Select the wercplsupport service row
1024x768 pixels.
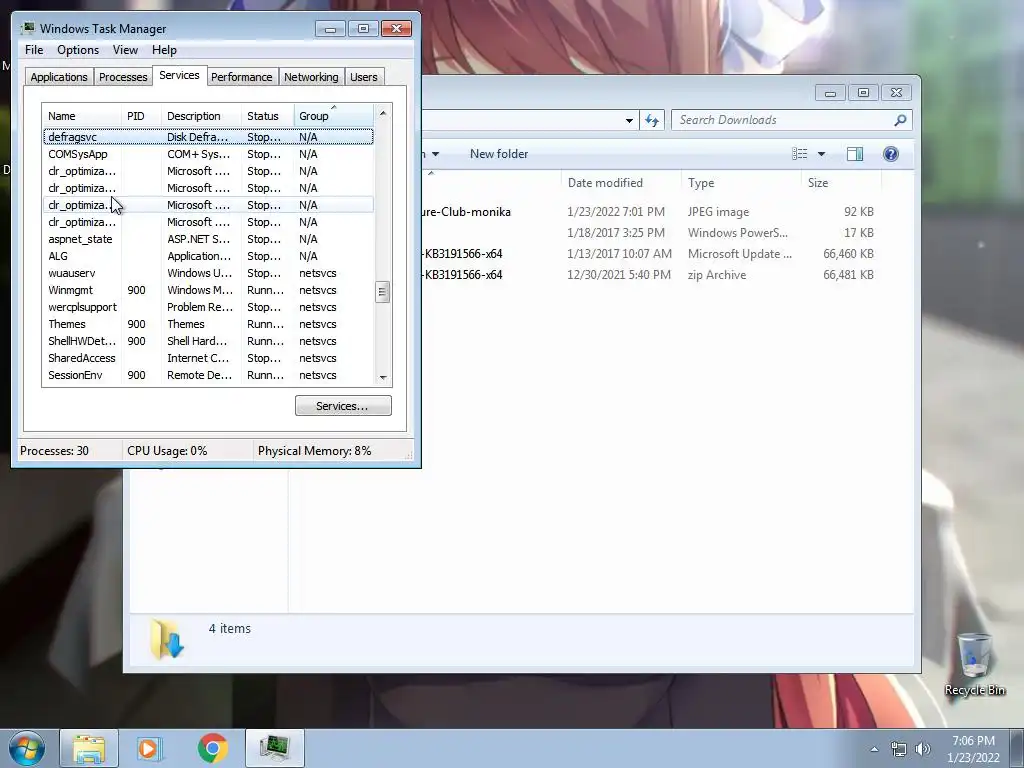[208, 307]
